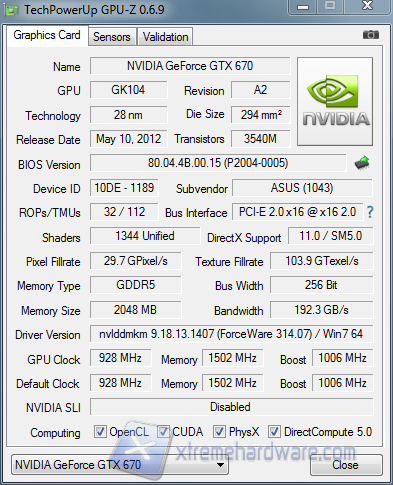Screen dimensions: 393x485
Task: Click the Close button at bottom
Action: pos(346,465)
